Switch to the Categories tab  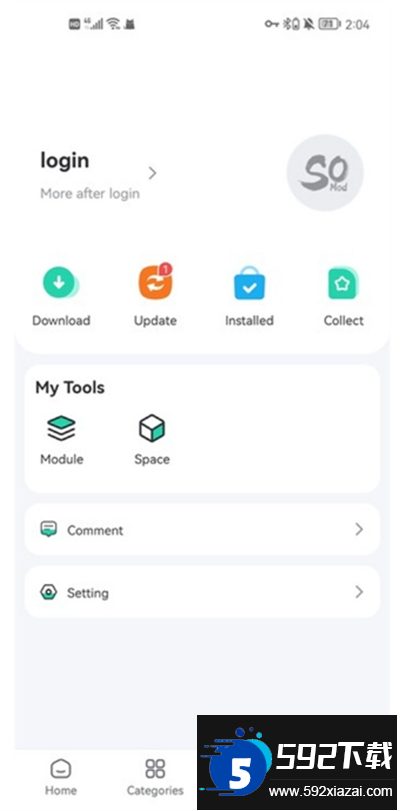[x=155, y=777]
